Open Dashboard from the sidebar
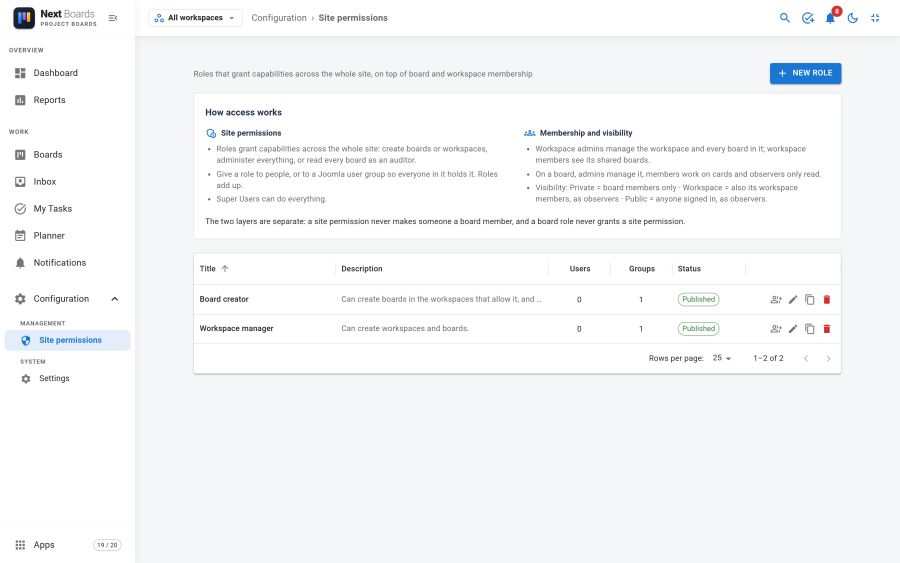The width and height of the screenshot is (900, 563). (x=68, y=73)
